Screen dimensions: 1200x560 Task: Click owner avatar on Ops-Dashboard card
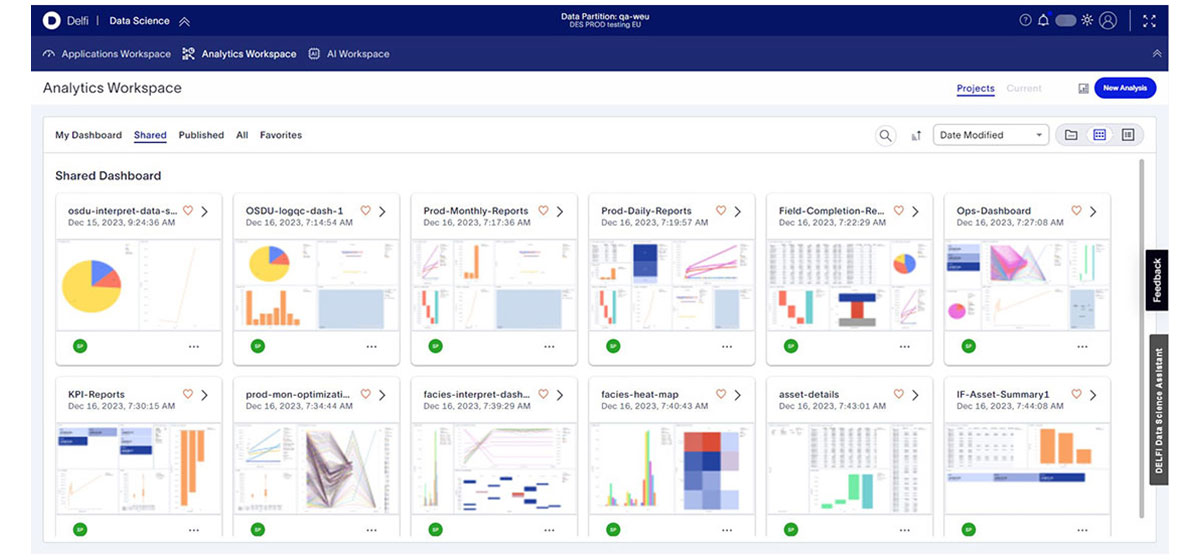tap(969, 346)
